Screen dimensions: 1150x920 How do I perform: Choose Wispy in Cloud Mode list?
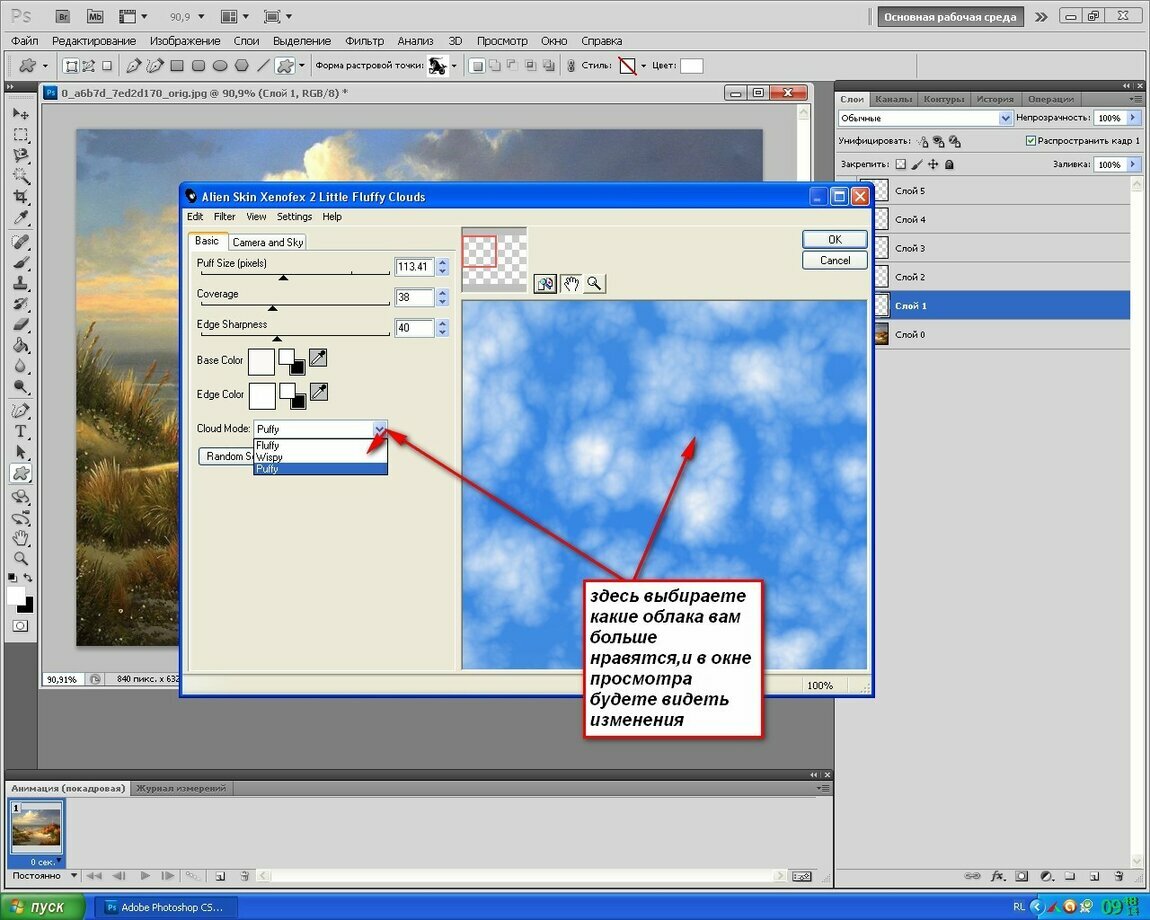pos(320,457)
